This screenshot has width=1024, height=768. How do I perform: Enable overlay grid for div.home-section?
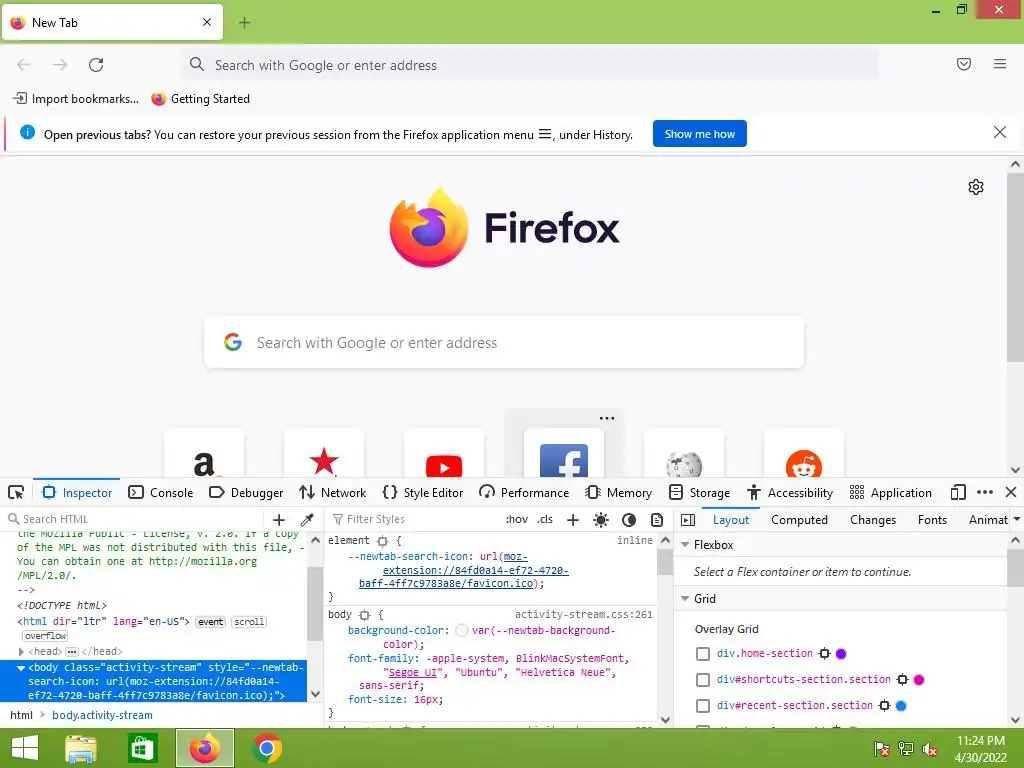703,654
